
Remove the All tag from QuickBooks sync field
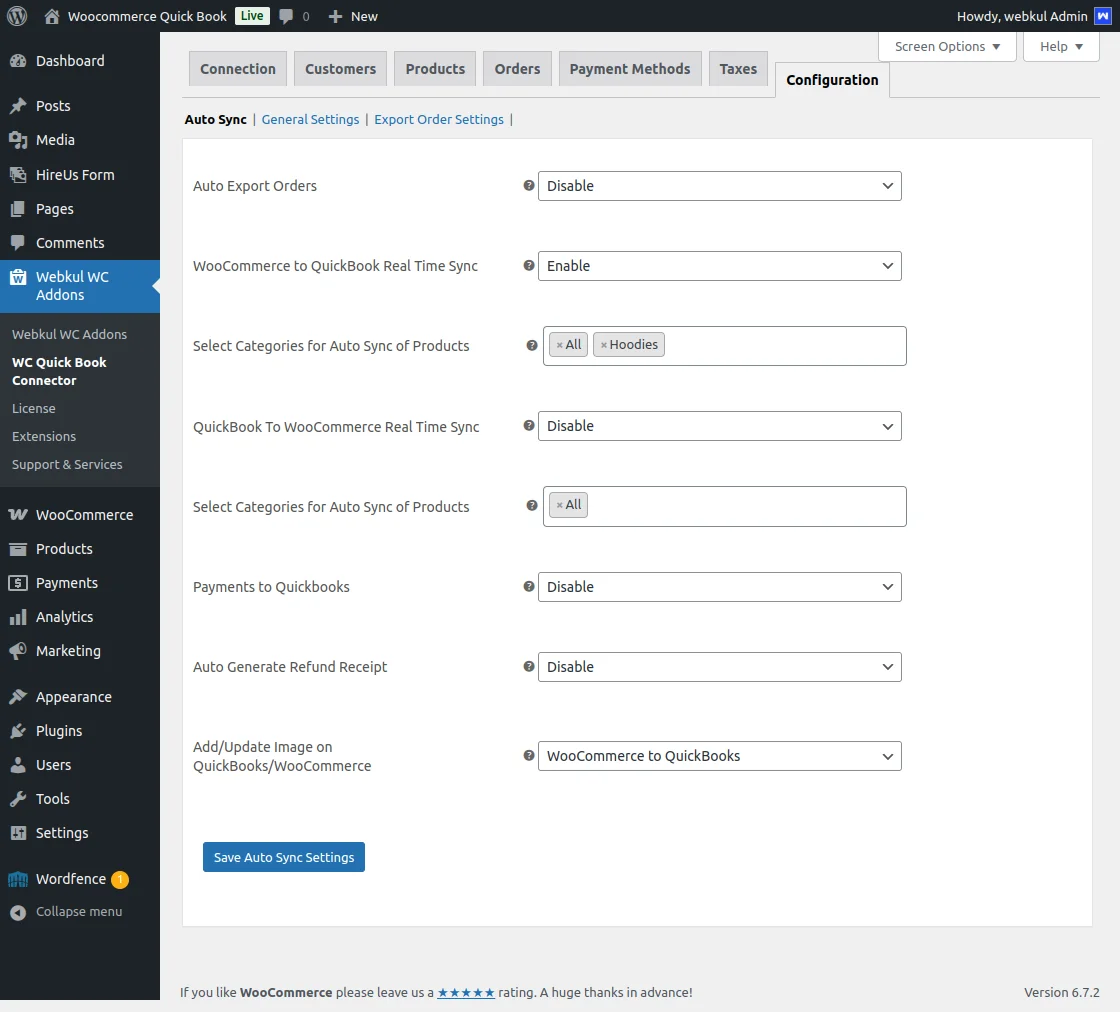[560, 505]
